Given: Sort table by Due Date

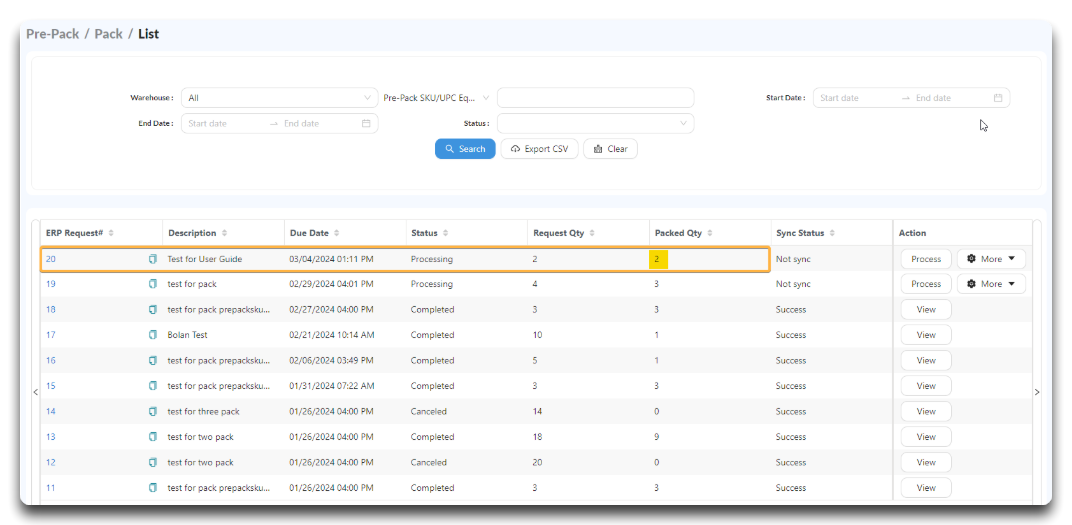Looking at the screenshot, I should 337,233.
